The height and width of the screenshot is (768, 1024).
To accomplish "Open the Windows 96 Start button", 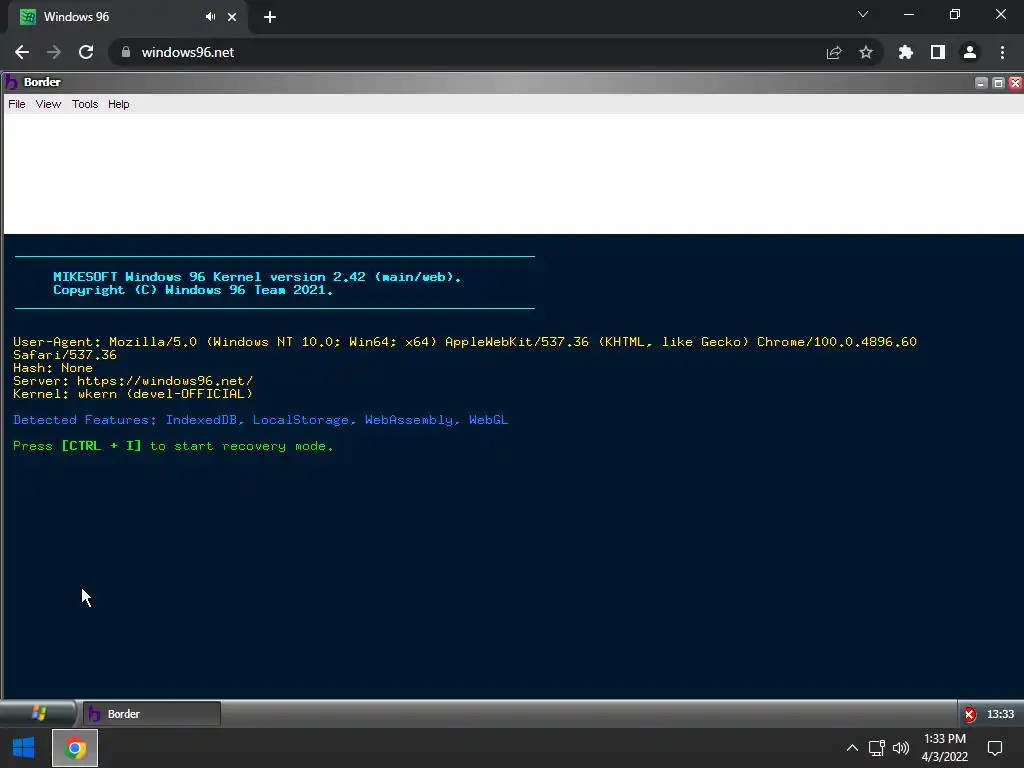I will (38, 713).
